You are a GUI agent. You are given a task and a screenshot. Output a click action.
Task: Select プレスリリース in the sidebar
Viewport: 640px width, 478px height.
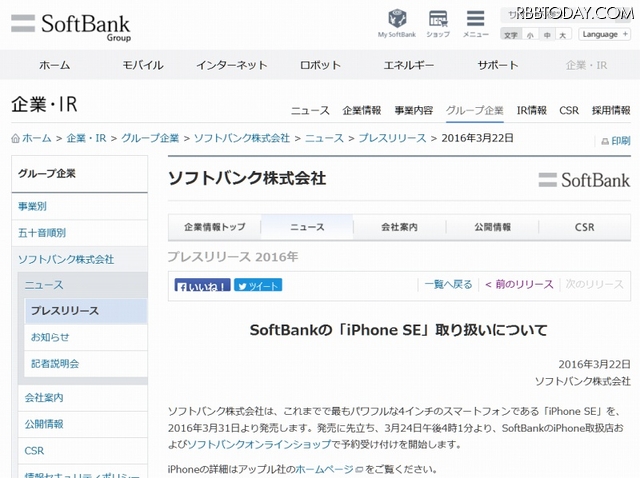click(86, 311)
